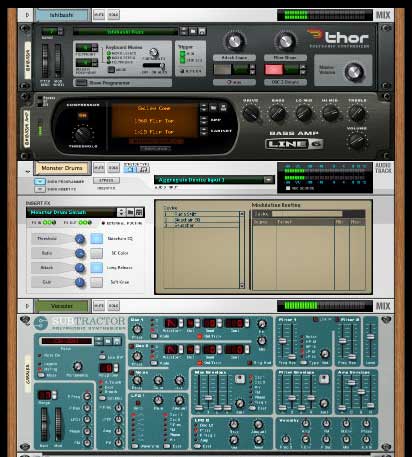Click the Thor pitch bend wheel
The height and width of the screenshot is (457, 412).
[45, 61]
